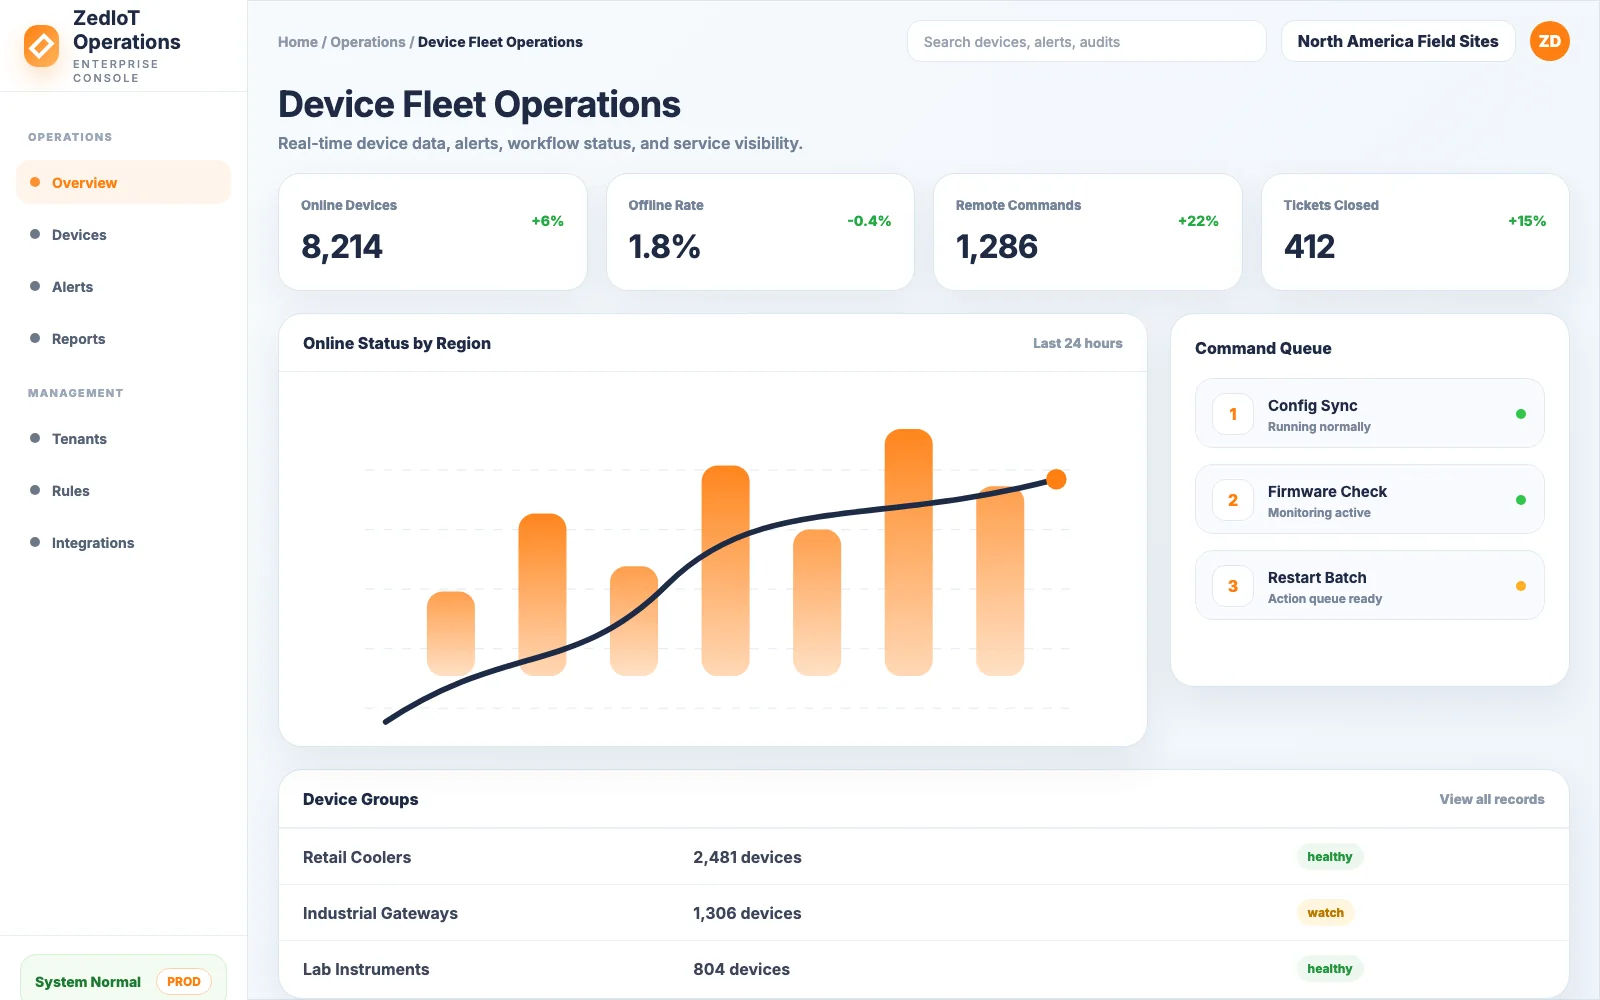This screenshot has height=1000, width=1600.
Task: Select the Remote Commands 1,286 card
Action: pyautogui.click(x=1087, y=232)
